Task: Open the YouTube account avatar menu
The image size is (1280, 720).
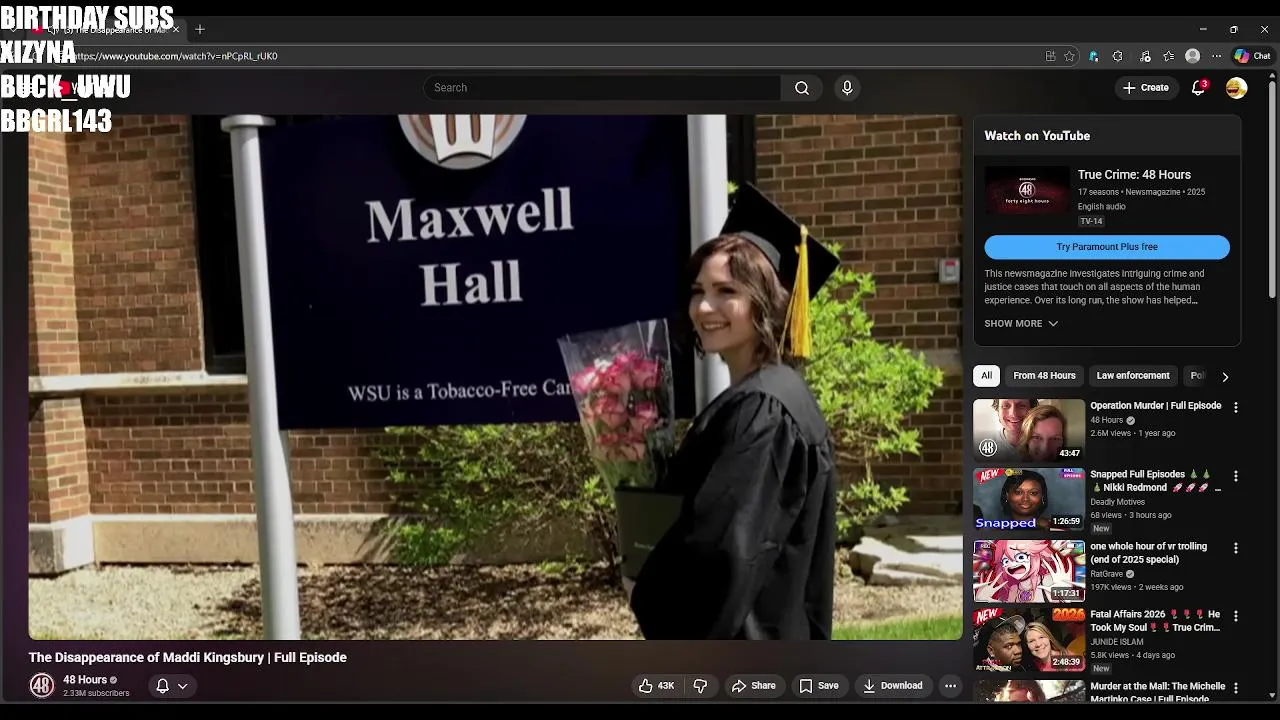Action: [1237, 88]
